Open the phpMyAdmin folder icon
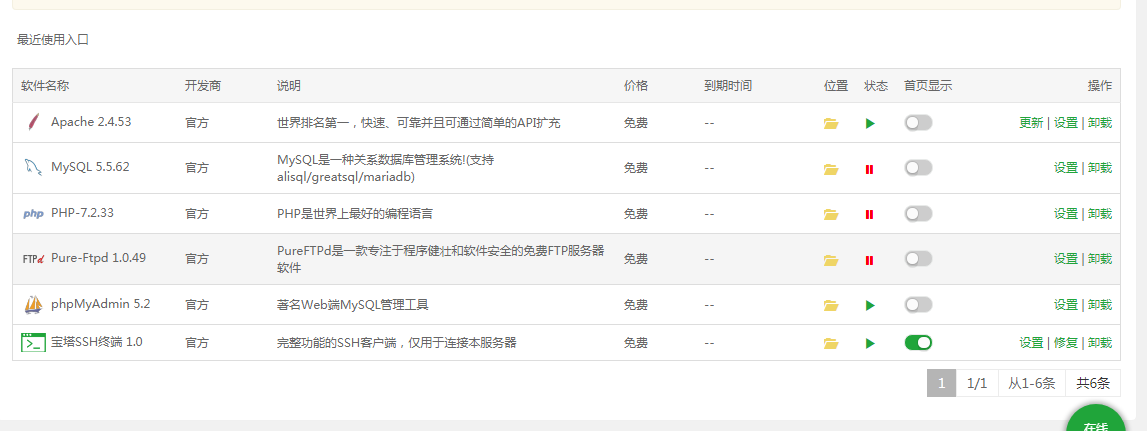Screen dimensions: 1147x431 830,305
